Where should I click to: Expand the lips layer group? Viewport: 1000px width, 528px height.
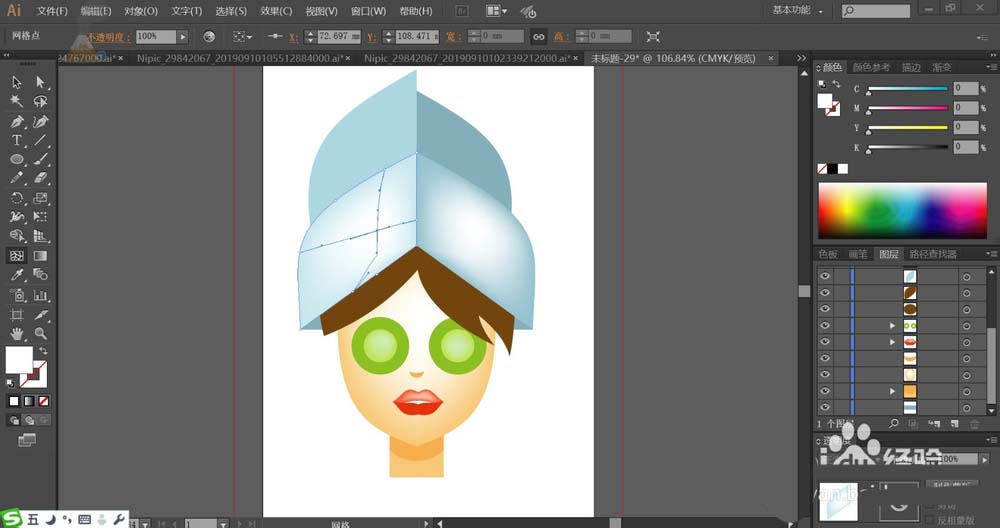(x=892, y=342)
